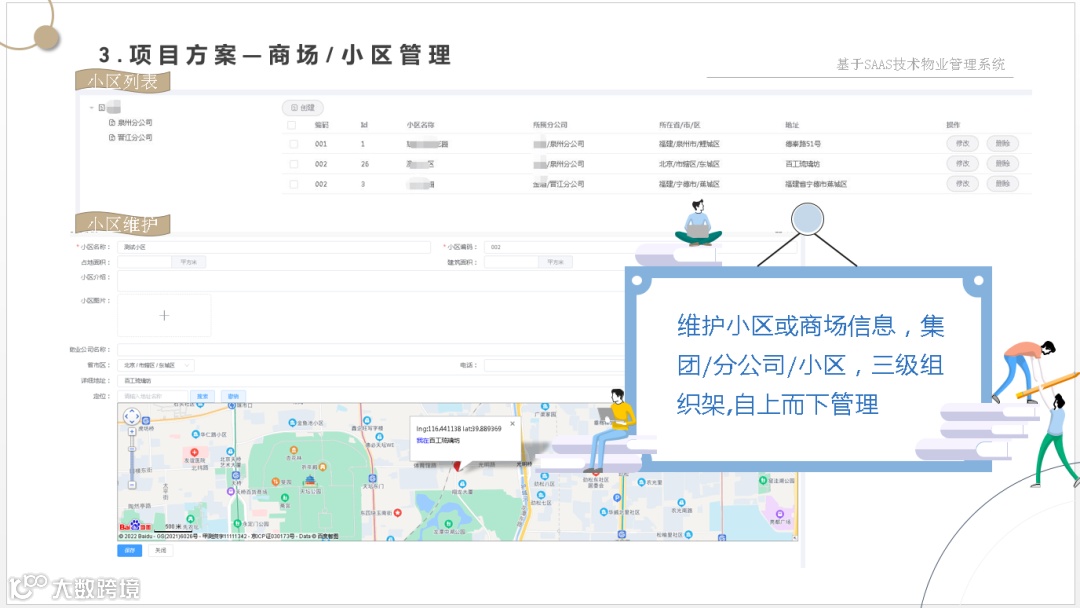
Task: Check the checkbox for the Id 3 row
Action: (x=293, y=184)
